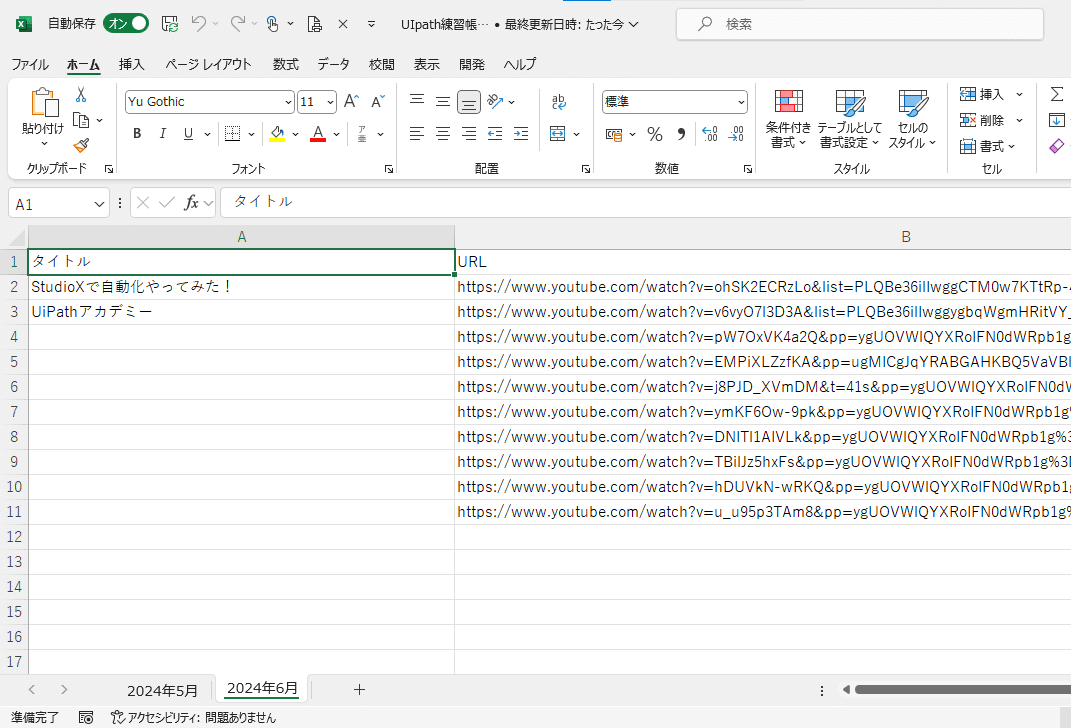Screen dimensions: 1071x728
Task: Toggle wrap text icon
Action: coord(559,102)
